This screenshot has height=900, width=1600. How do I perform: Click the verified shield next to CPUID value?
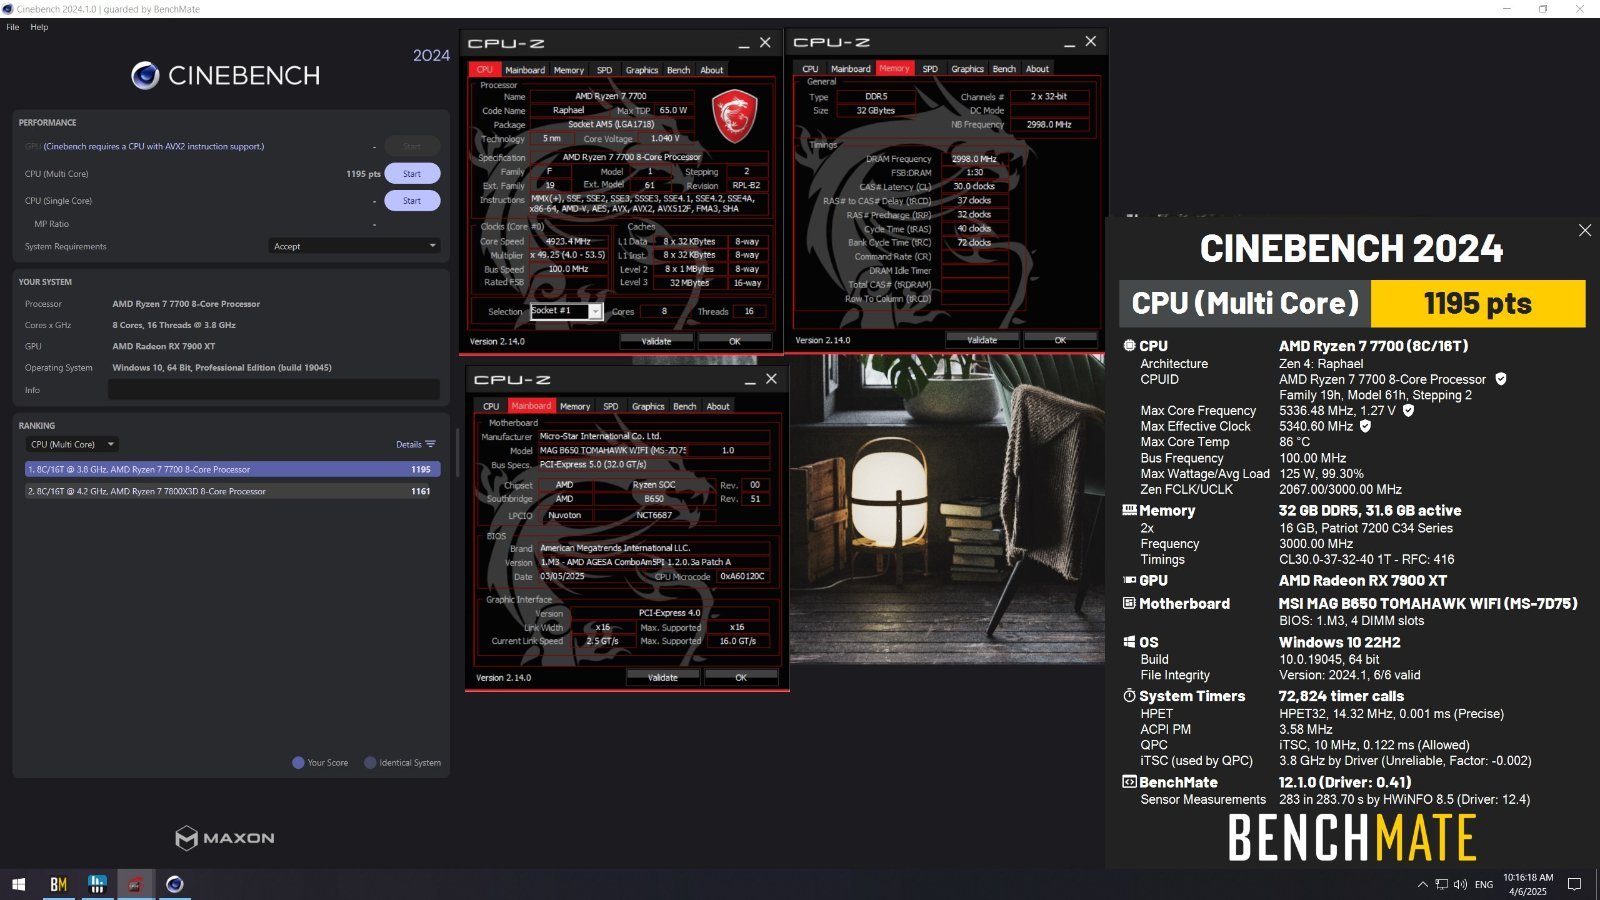pyautogui.click(x=1501, y=379)
